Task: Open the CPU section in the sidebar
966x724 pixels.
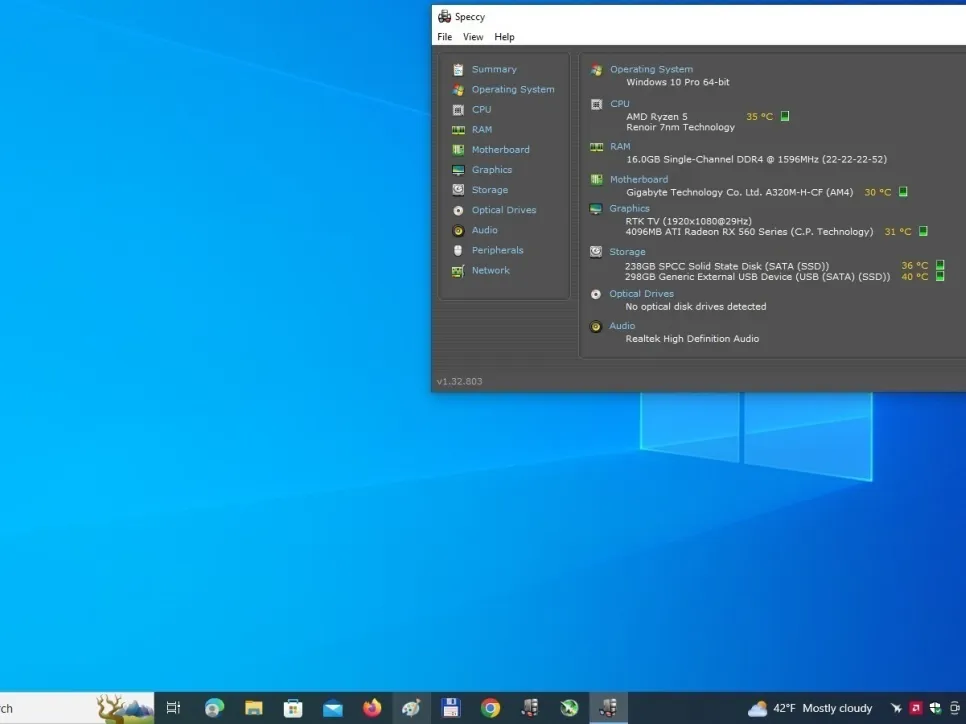Action: click(x=481, y=110)
